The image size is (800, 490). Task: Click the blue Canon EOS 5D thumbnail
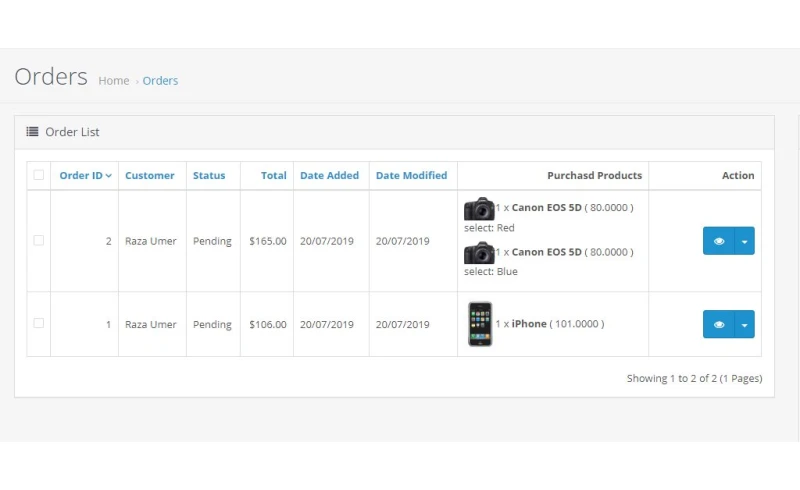[x=479, y=253]
